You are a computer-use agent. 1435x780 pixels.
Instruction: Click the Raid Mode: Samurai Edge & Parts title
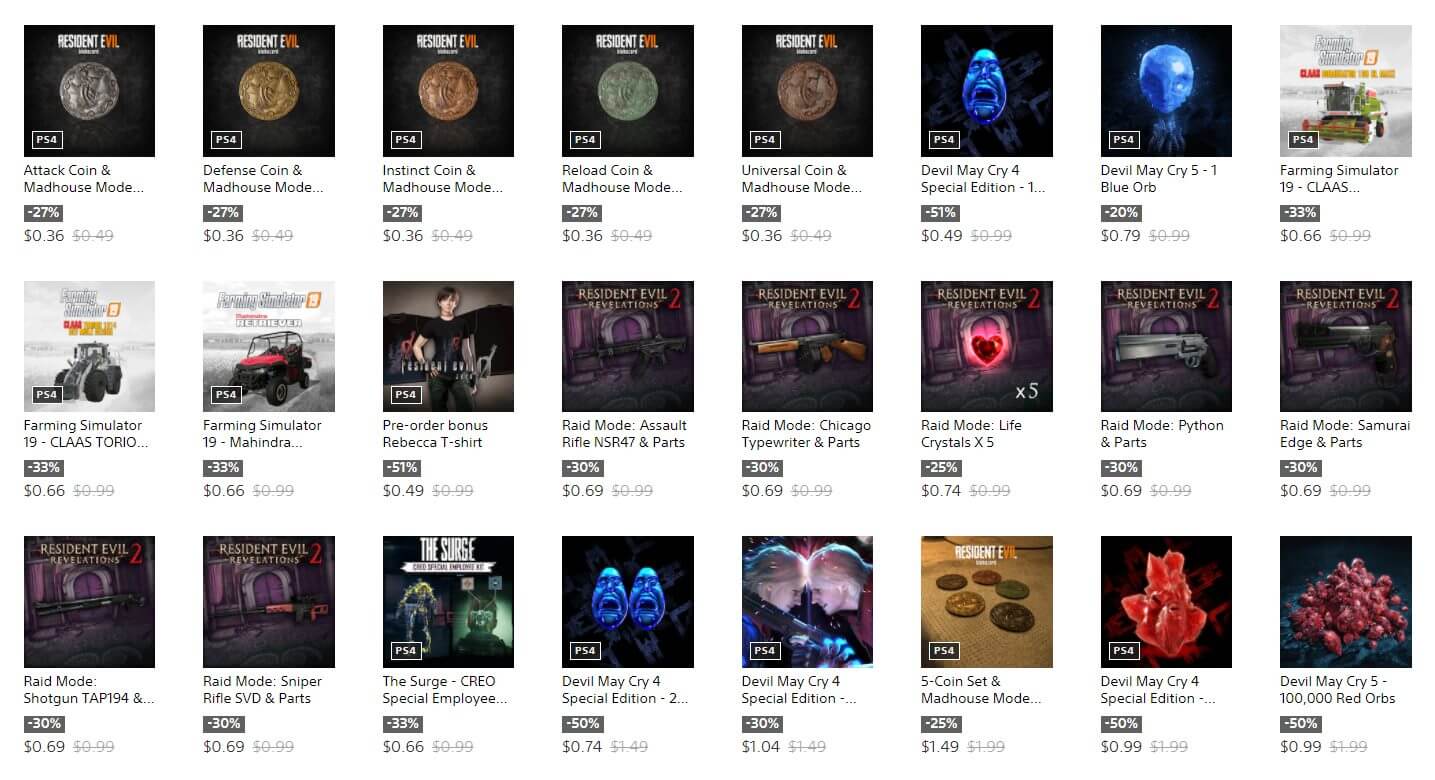coord(1345,434)
